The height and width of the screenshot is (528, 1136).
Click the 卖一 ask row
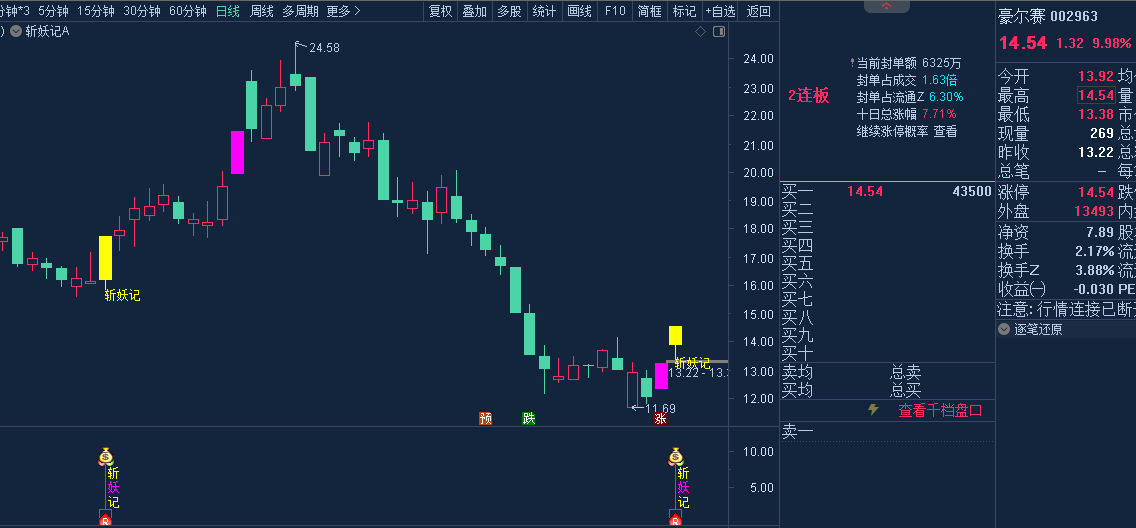pyautogui.click(x=887, y=432)
